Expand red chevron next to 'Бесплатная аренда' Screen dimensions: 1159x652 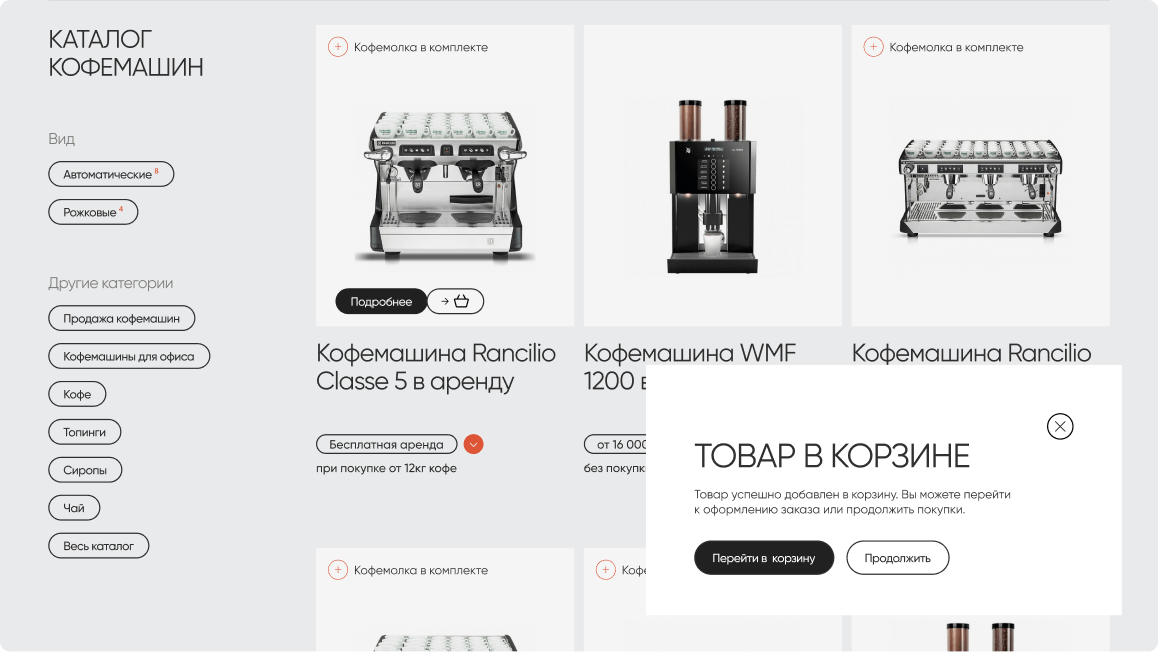pyautogui.click(x=473, y=444)
